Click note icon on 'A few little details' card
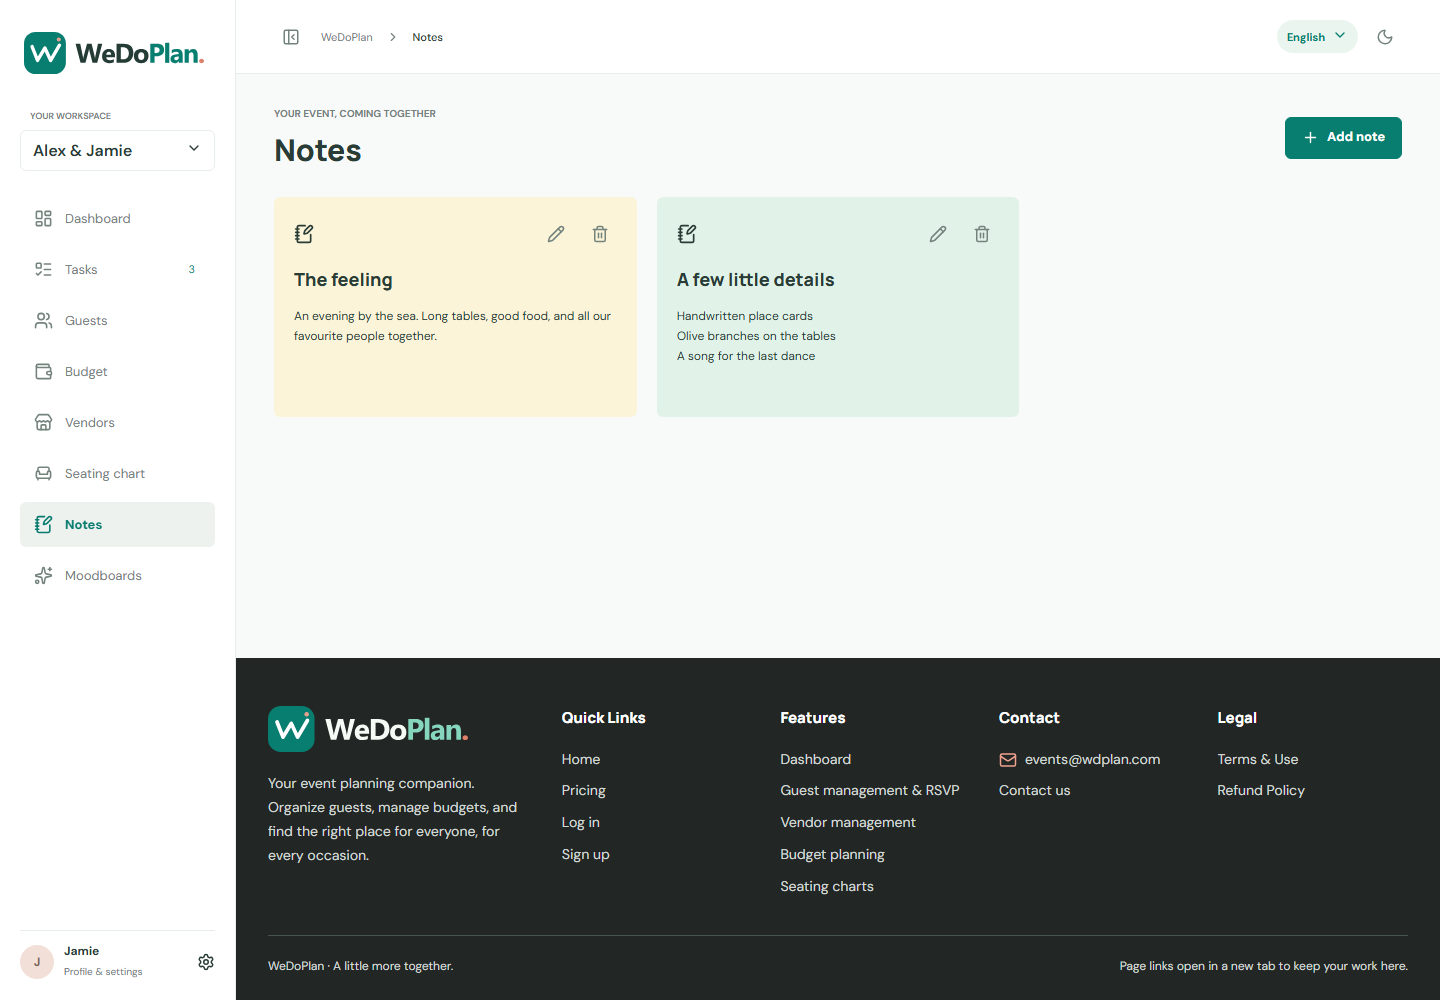Viewport: 1440px width, 1000px height. (687, 234)
